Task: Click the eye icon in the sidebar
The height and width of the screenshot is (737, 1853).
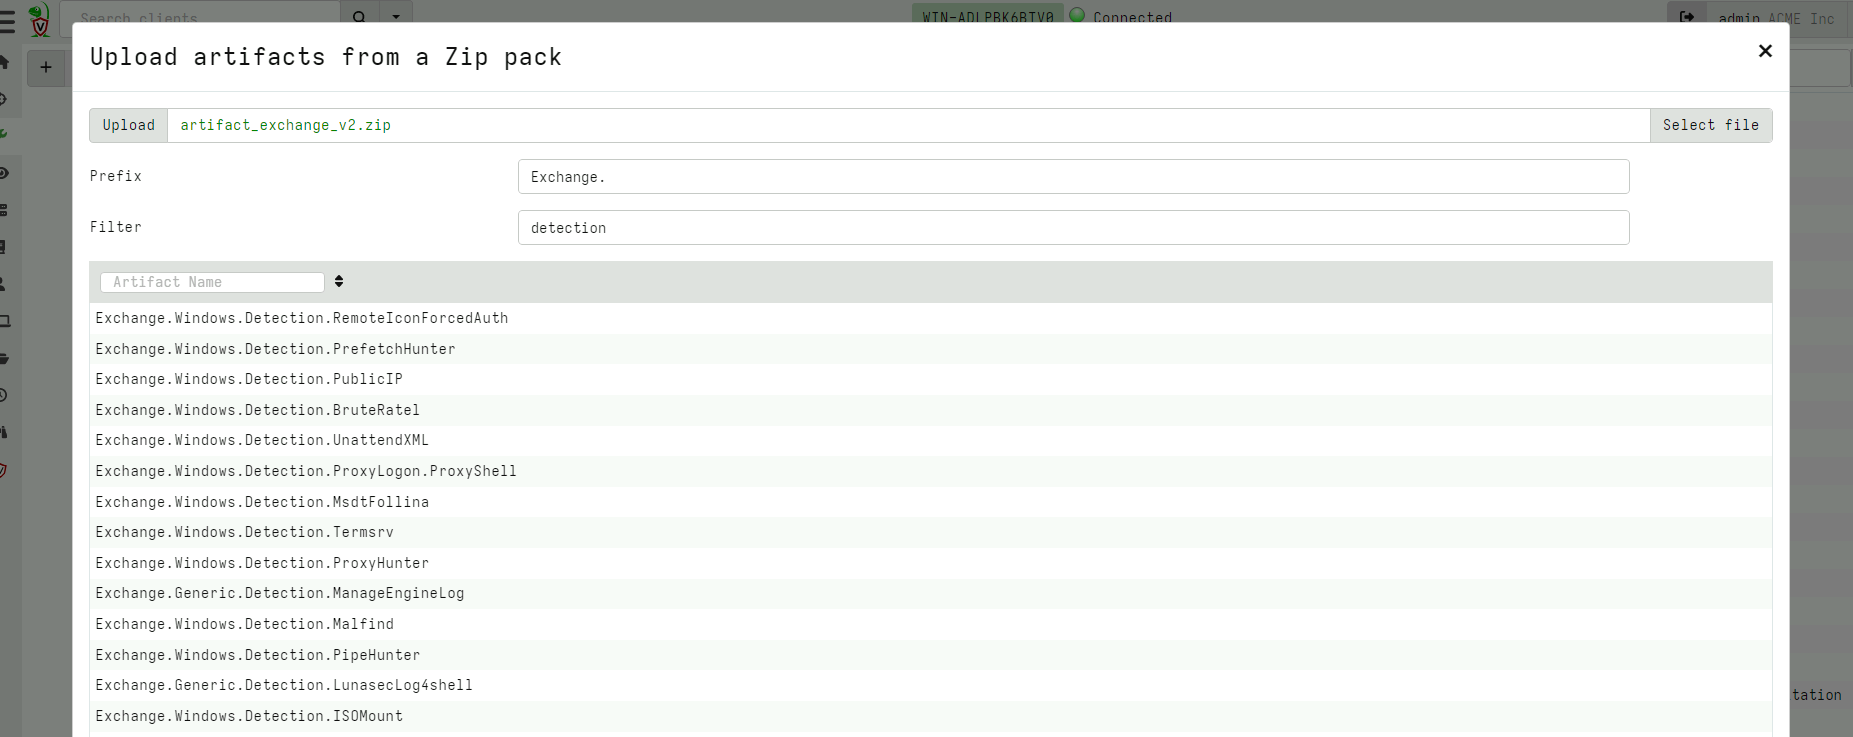Action: (5, 173)
